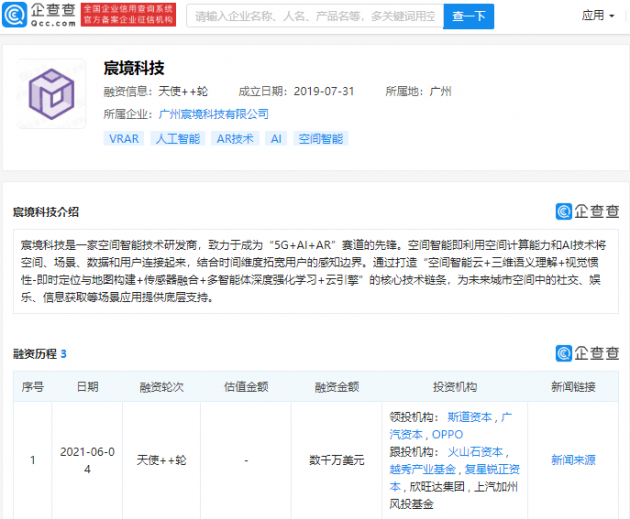Focus the company name search field

[x=315, y=16]
